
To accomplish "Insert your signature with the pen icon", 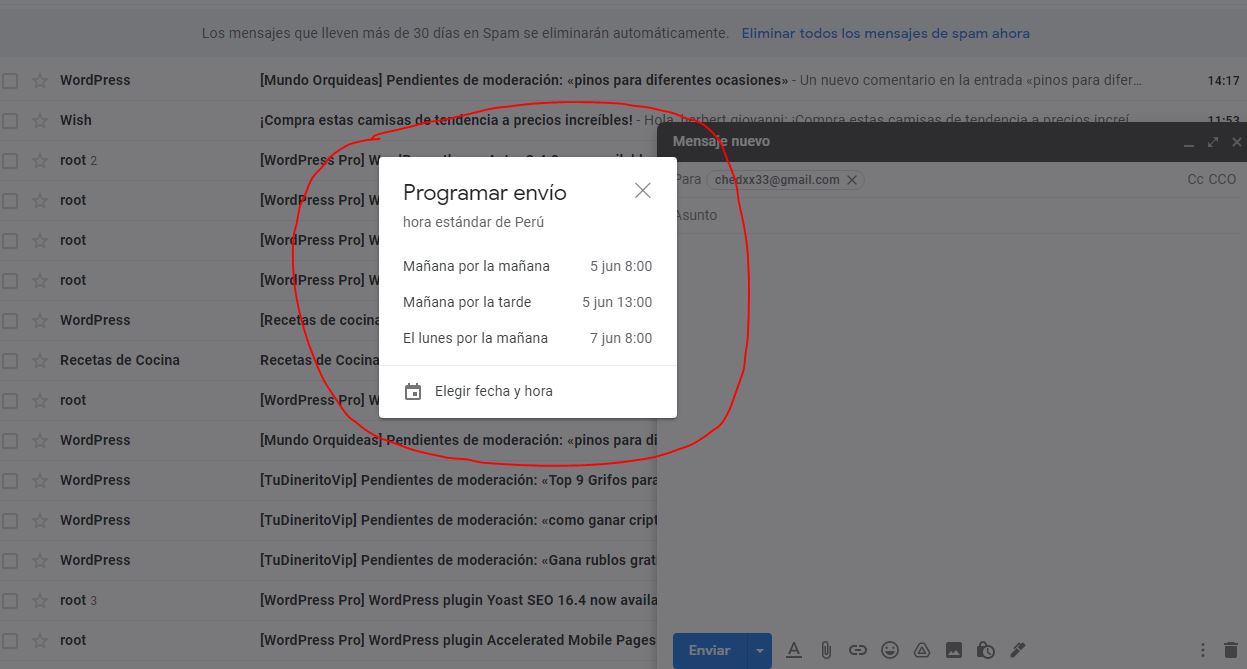I will point(1018,650).
